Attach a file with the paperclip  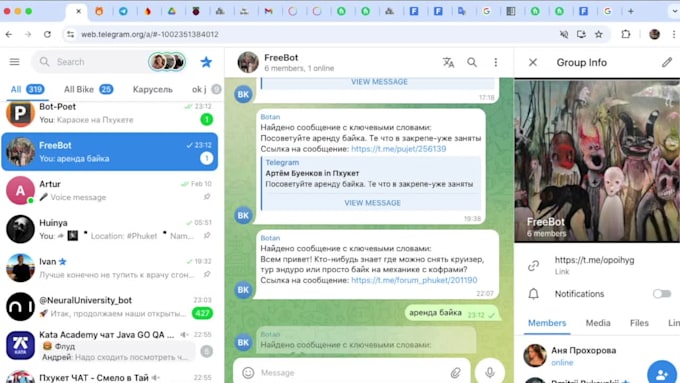point(455,373)
